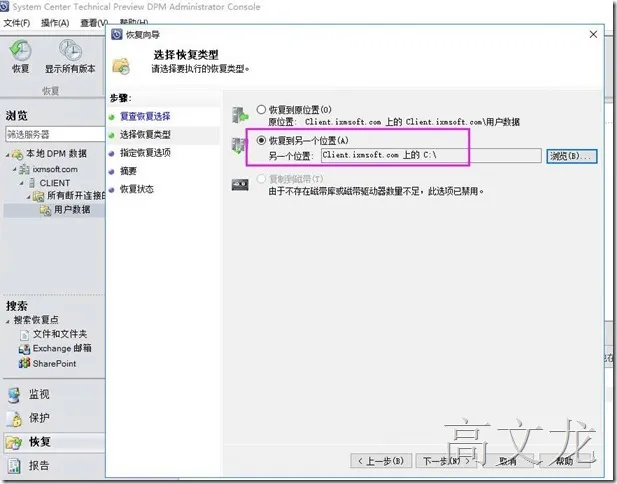Click the SharePoint search item label
617x484 pixels.
pyautogui.click(x=54, y=363)
